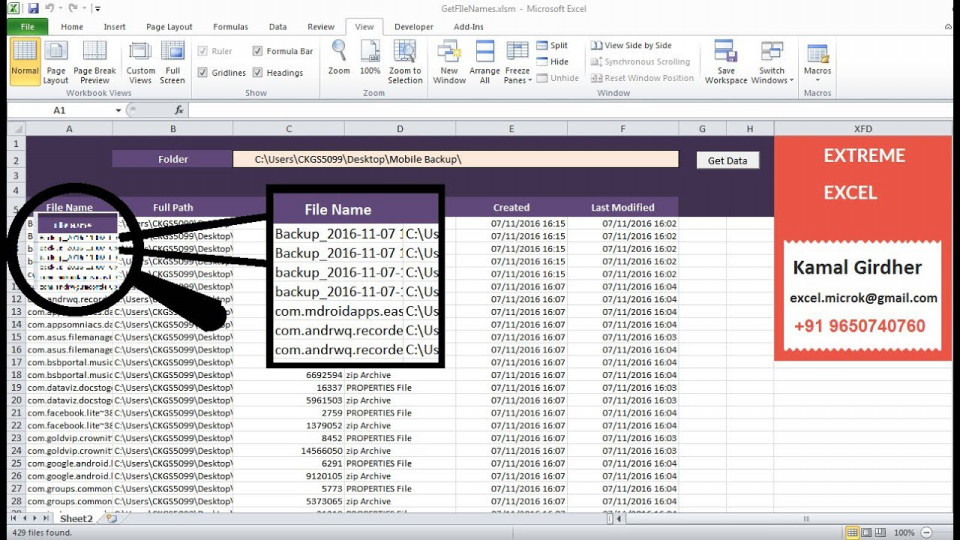Switch to the Home tab
This screenshot has height=540, width=960.
coord(72,26)
